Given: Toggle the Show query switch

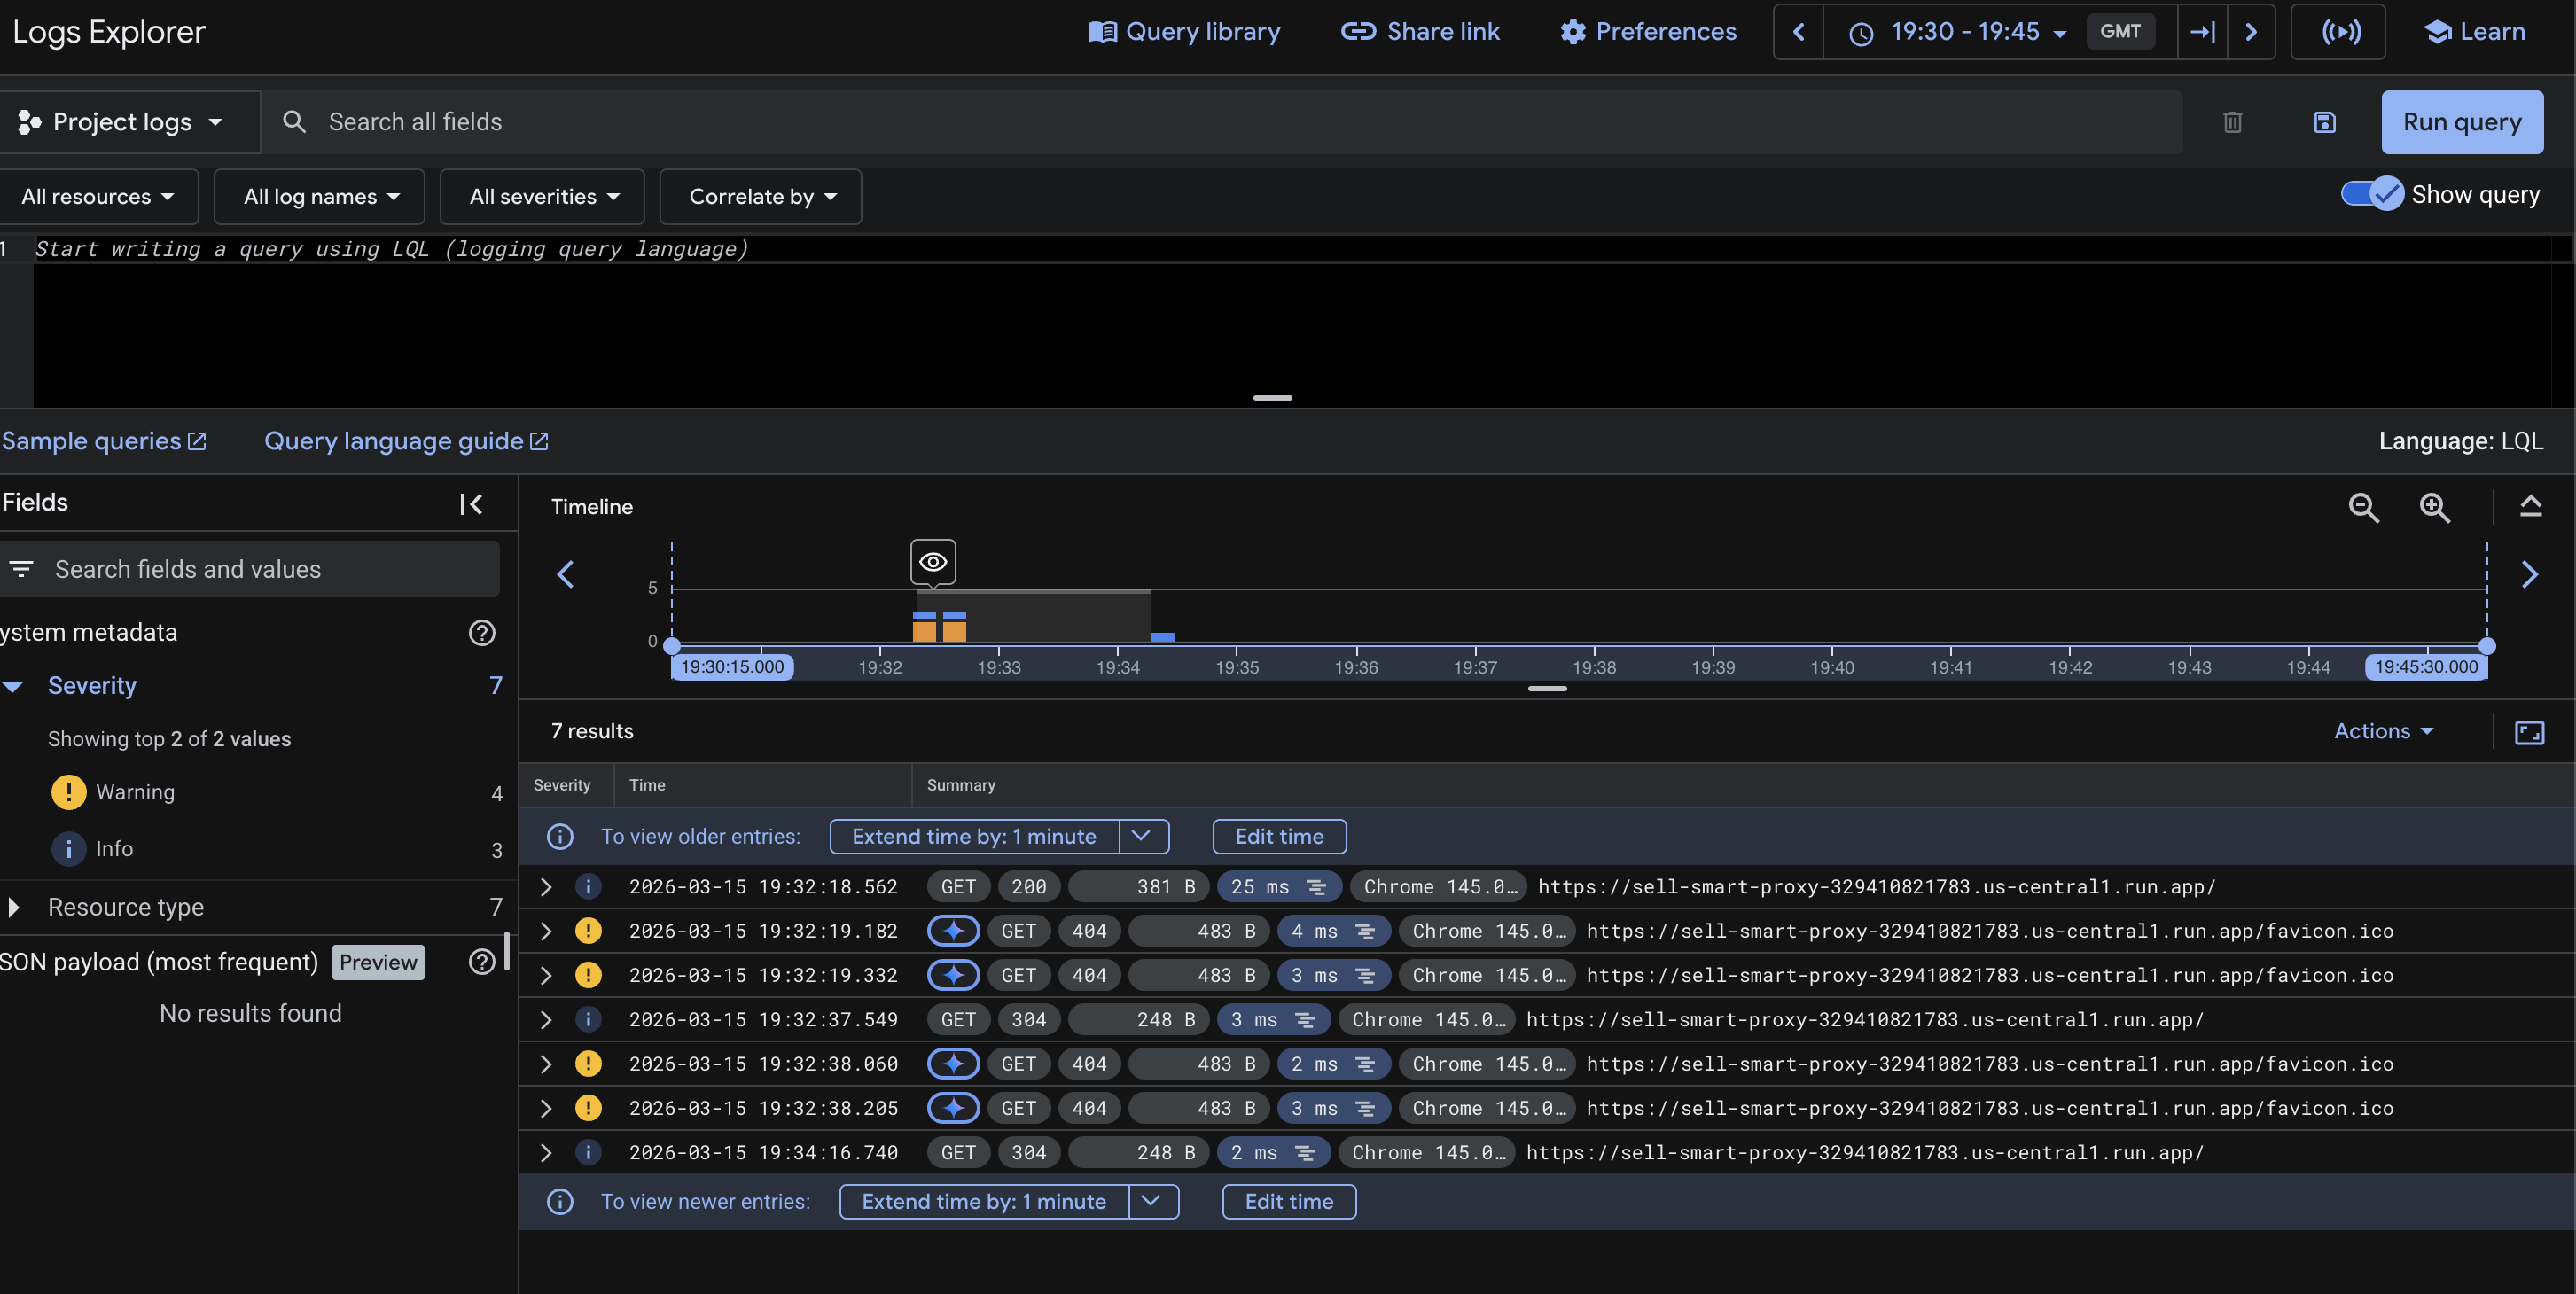Looking at the screenshot, I should [2371, 194].
